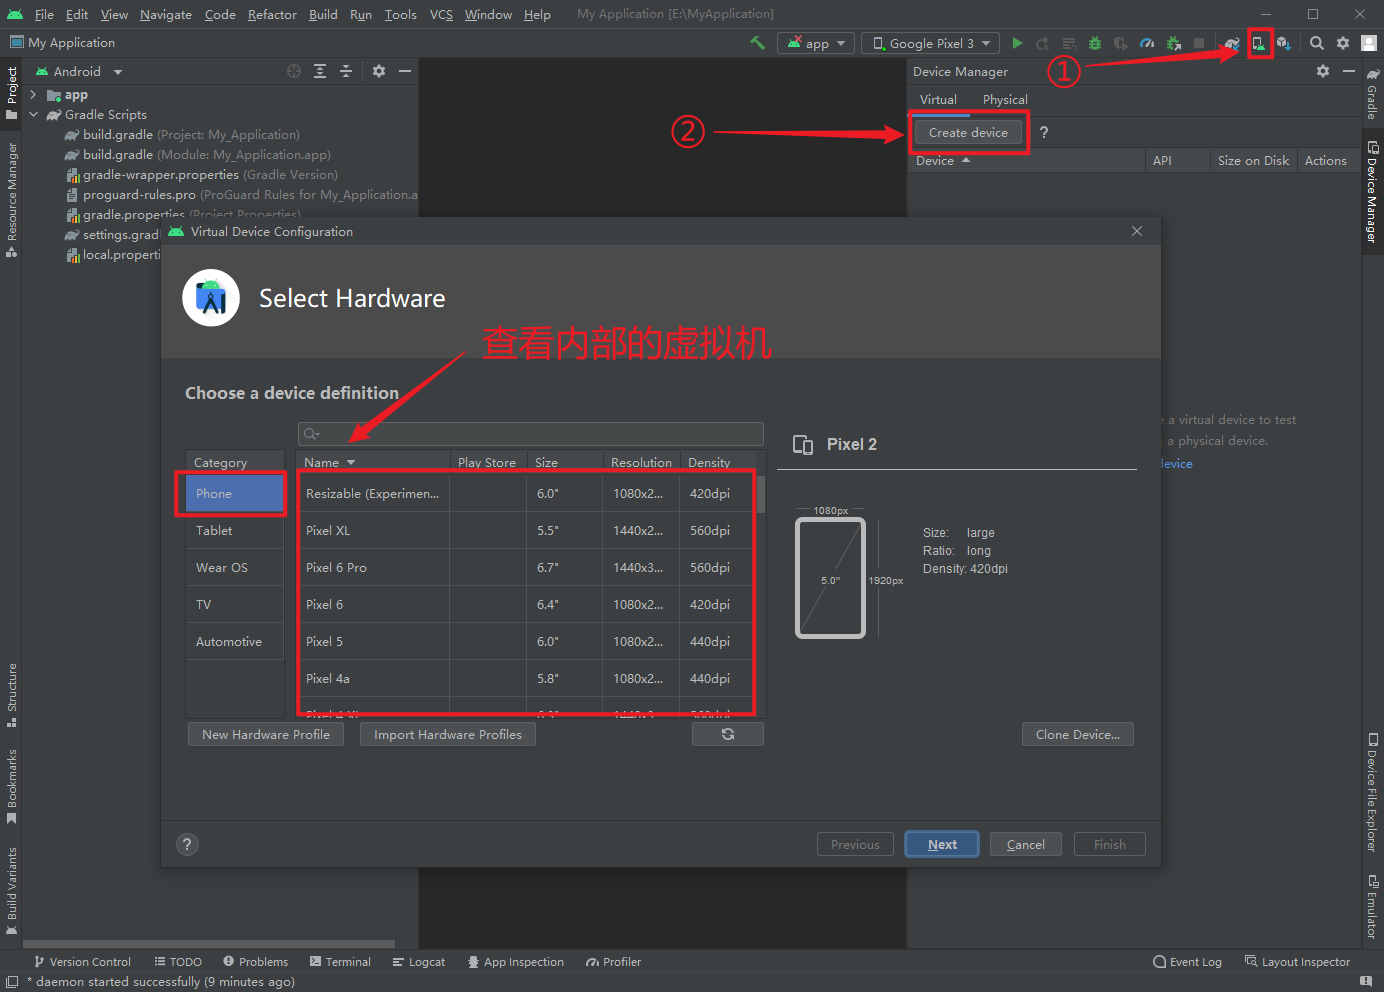Hide the Project tool window
The height and width of the screenshot is (992, 1384).
(405, 71)
